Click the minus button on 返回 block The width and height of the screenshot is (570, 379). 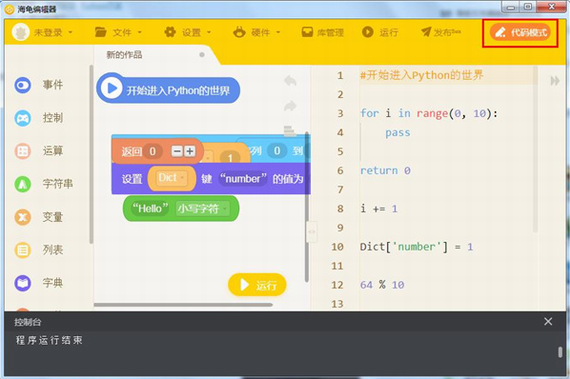[177, 151]
